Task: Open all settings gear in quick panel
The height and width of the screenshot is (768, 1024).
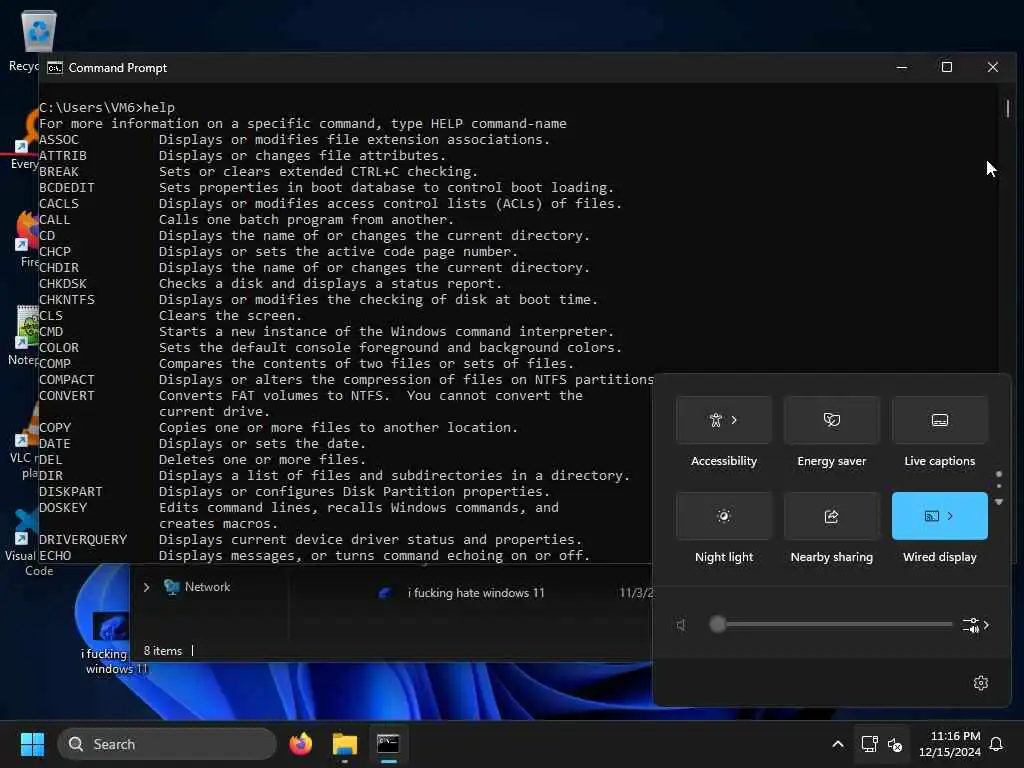Action: click(x=980, y=683)
